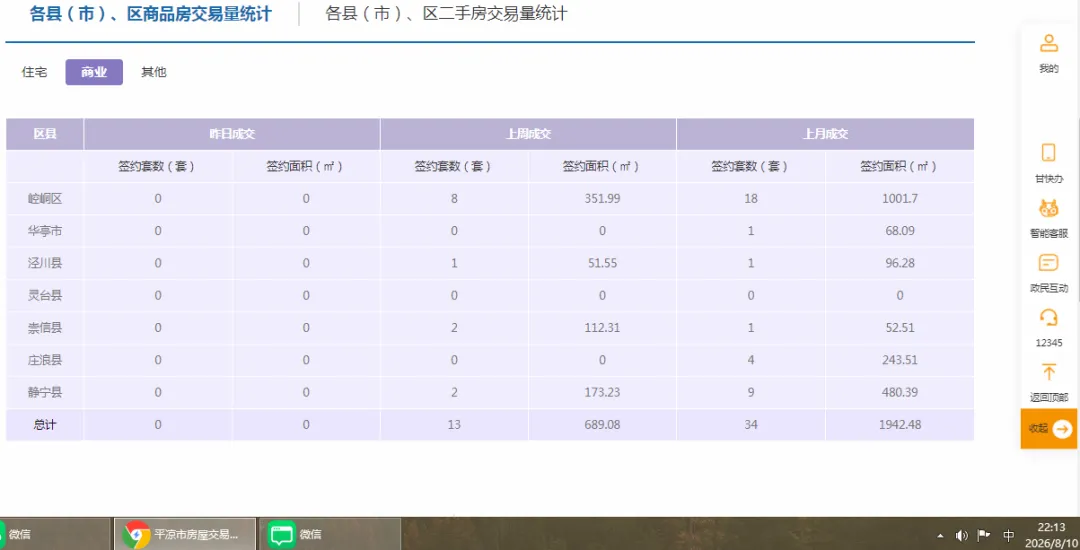Screen dimensions: 1080x550
Task: Switch to 各县（市）、区二手房交易量统计 tab
Action: coord(446,14)
